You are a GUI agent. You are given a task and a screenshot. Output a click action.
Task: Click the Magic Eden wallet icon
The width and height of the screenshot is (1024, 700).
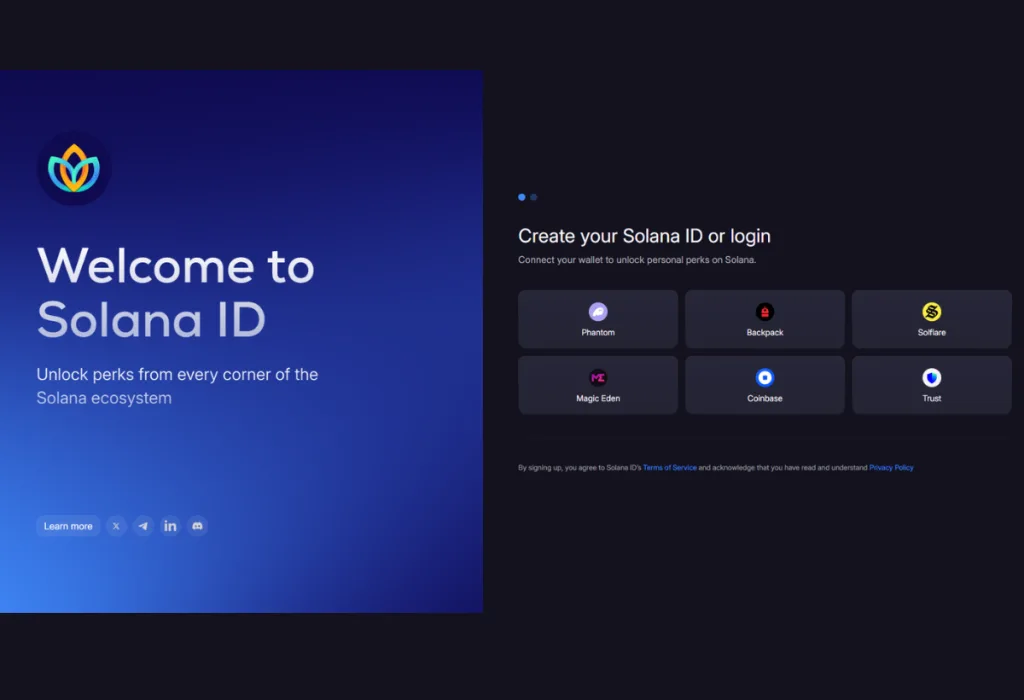coord(598,378)
